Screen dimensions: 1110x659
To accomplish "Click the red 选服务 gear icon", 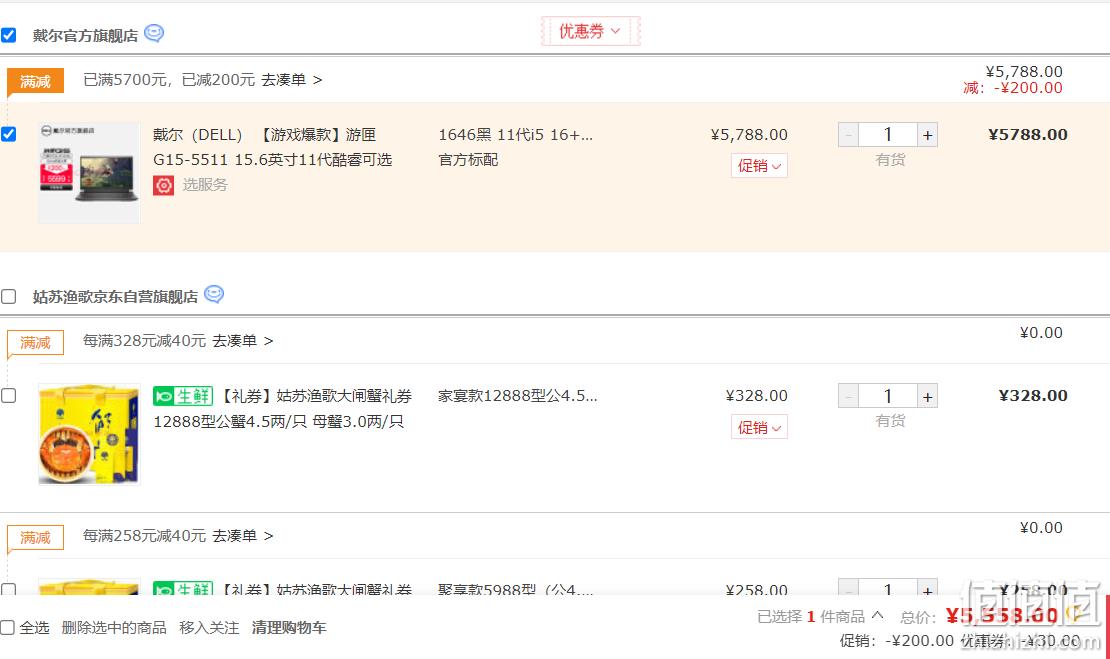I will 164,185.
